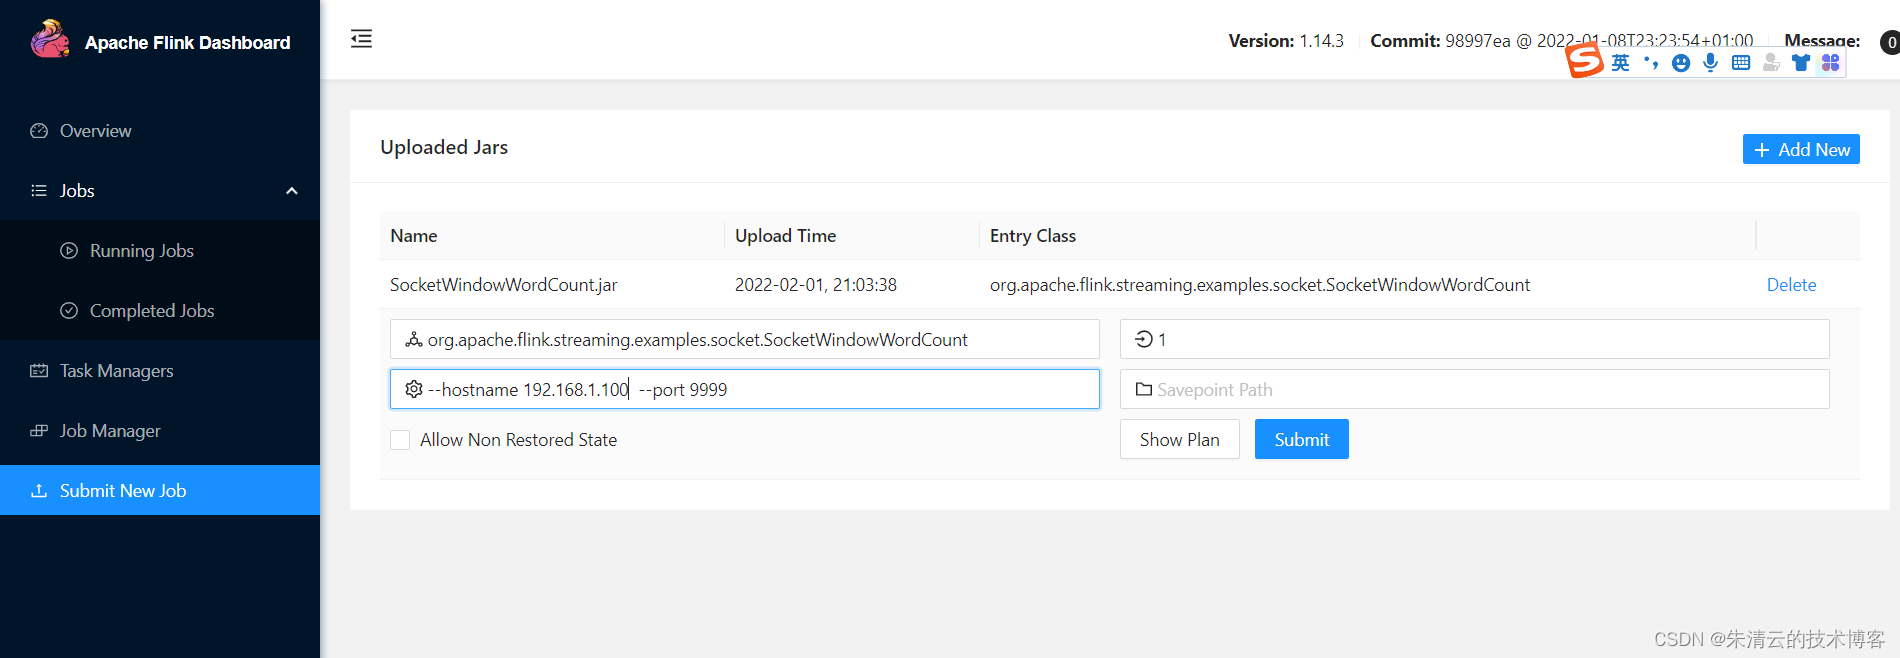Viewport: 1900px width, 658px height.
Task: Click the Running Jobs play-circle icon
Action: (x=69, y=251)
